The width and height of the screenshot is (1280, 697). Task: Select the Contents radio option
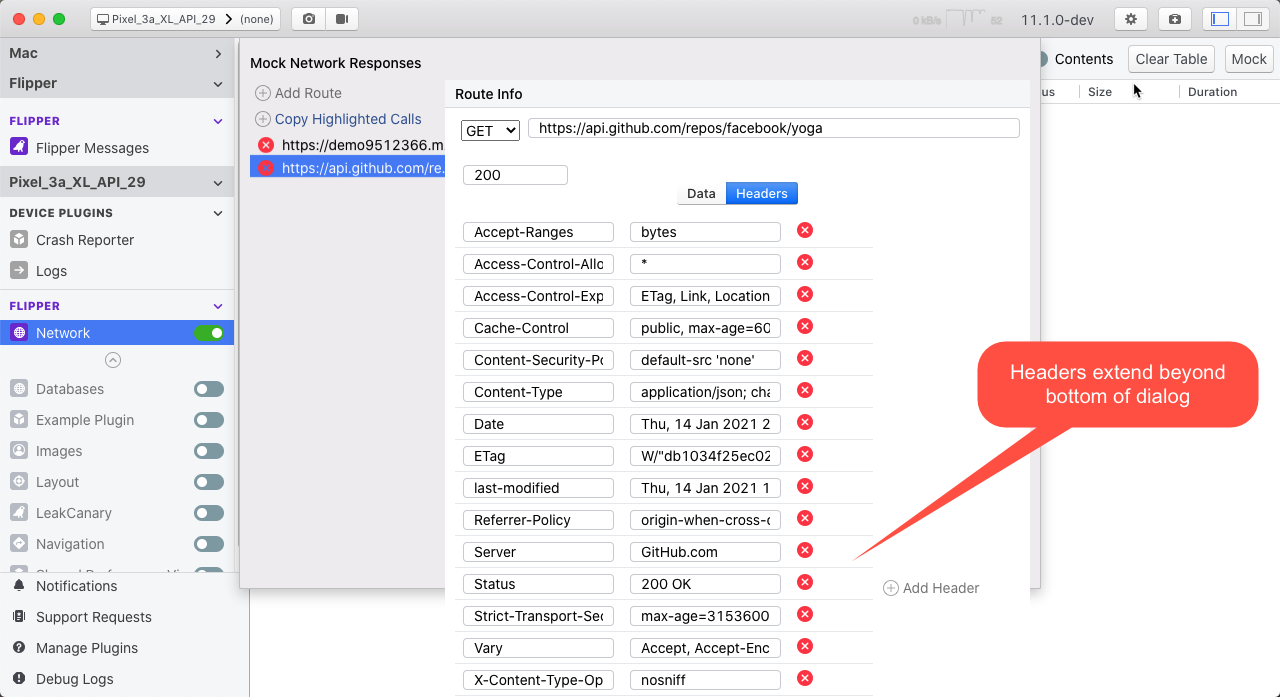tap(1041, 59)
